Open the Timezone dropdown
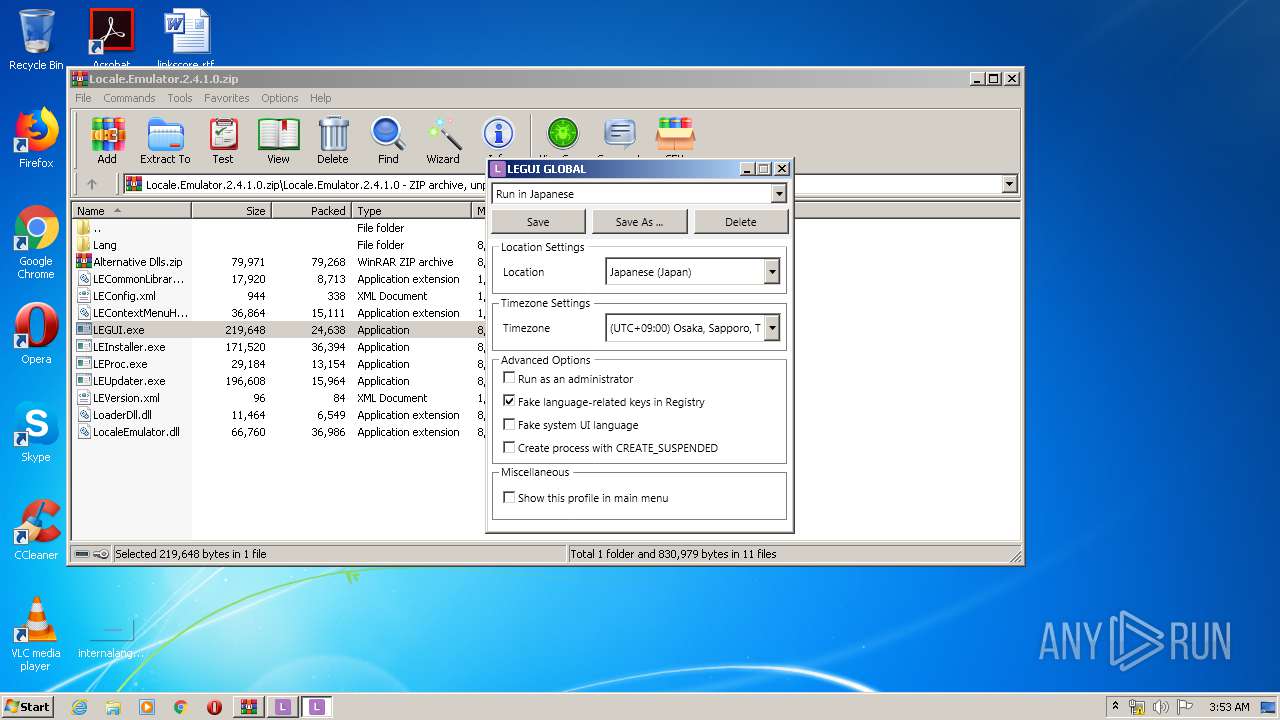The width and height of the screenshot is (1280, 720). coord(772,328)
